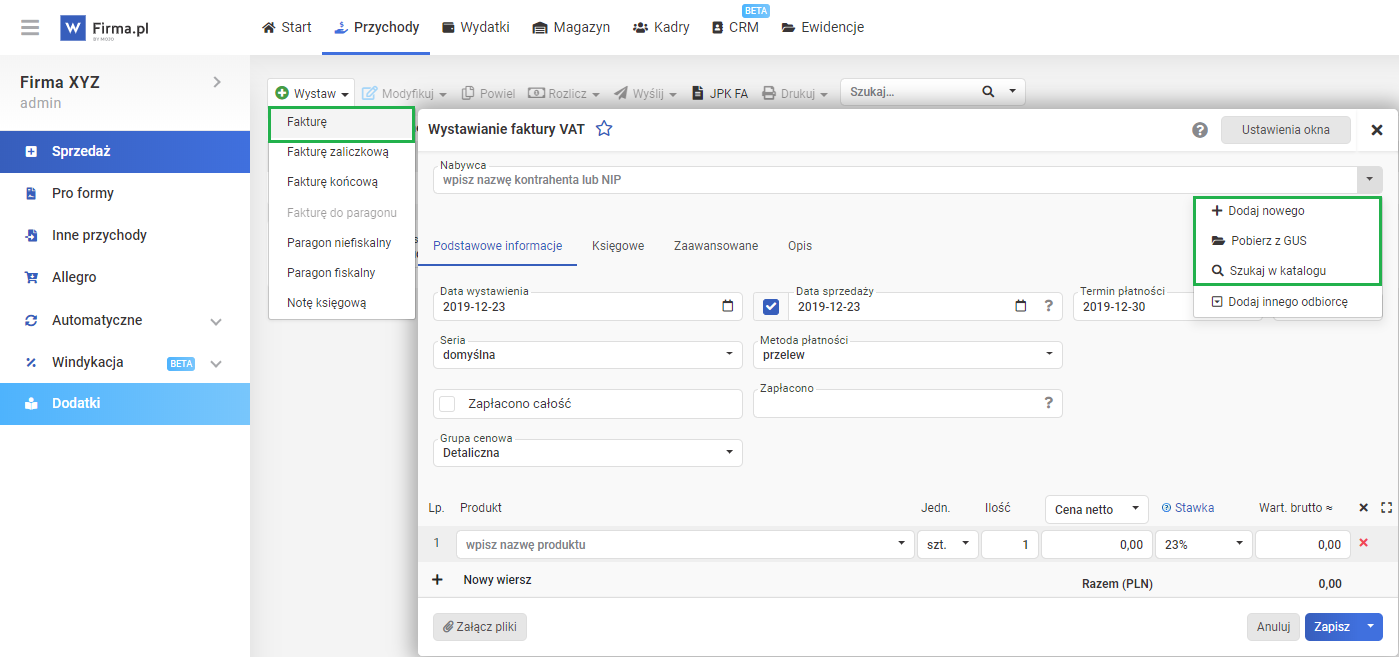The image size is (1399, 657).
Task: Select Sprzedaż in sidebar
Action: (x=125, y=152)
